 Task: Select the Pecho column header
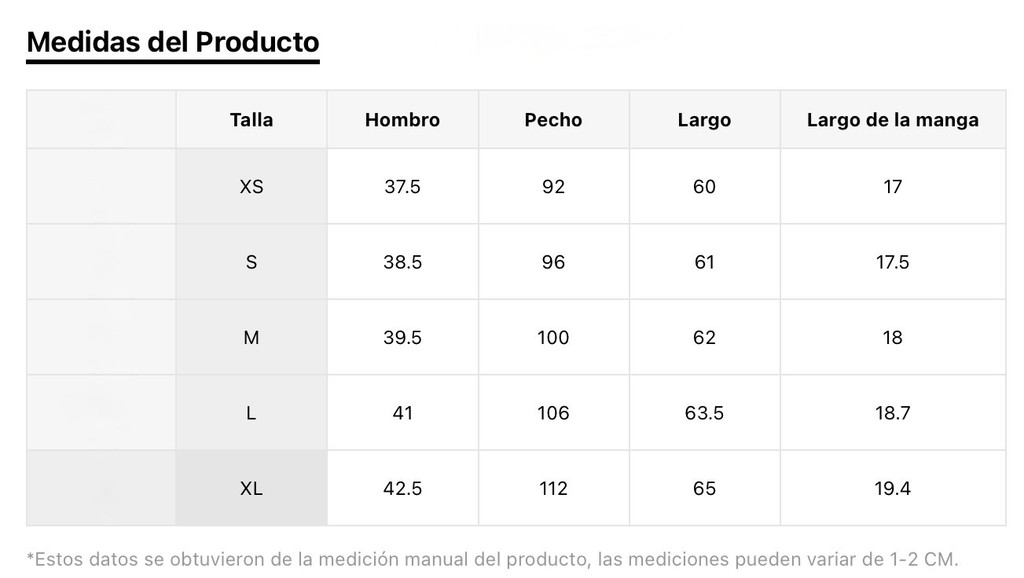(x=553, y=120)
